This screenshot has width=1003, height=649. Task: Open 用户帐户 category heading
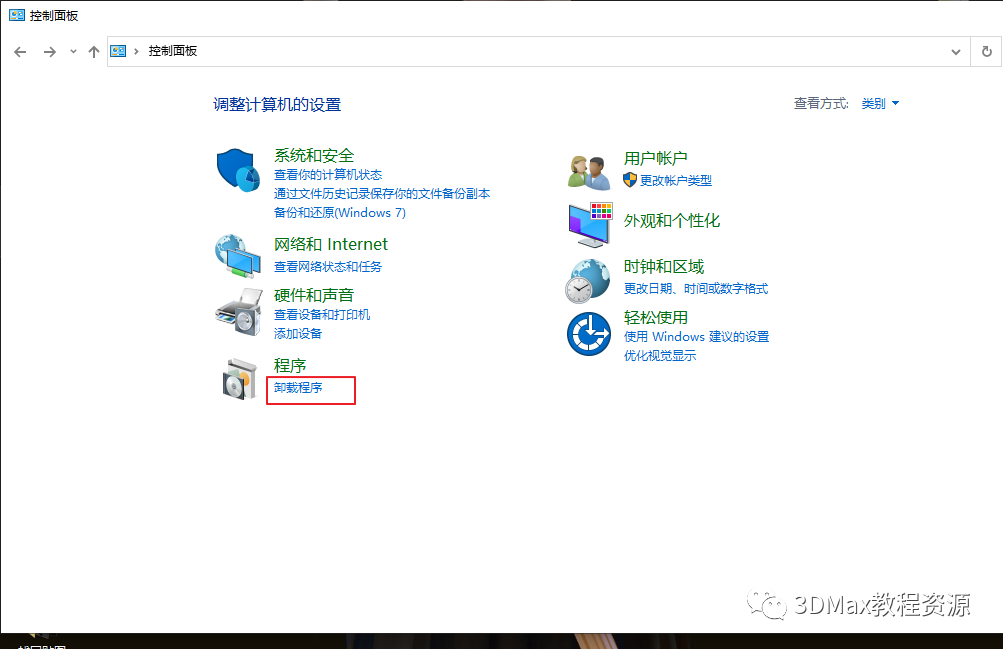tap(655, 159)
